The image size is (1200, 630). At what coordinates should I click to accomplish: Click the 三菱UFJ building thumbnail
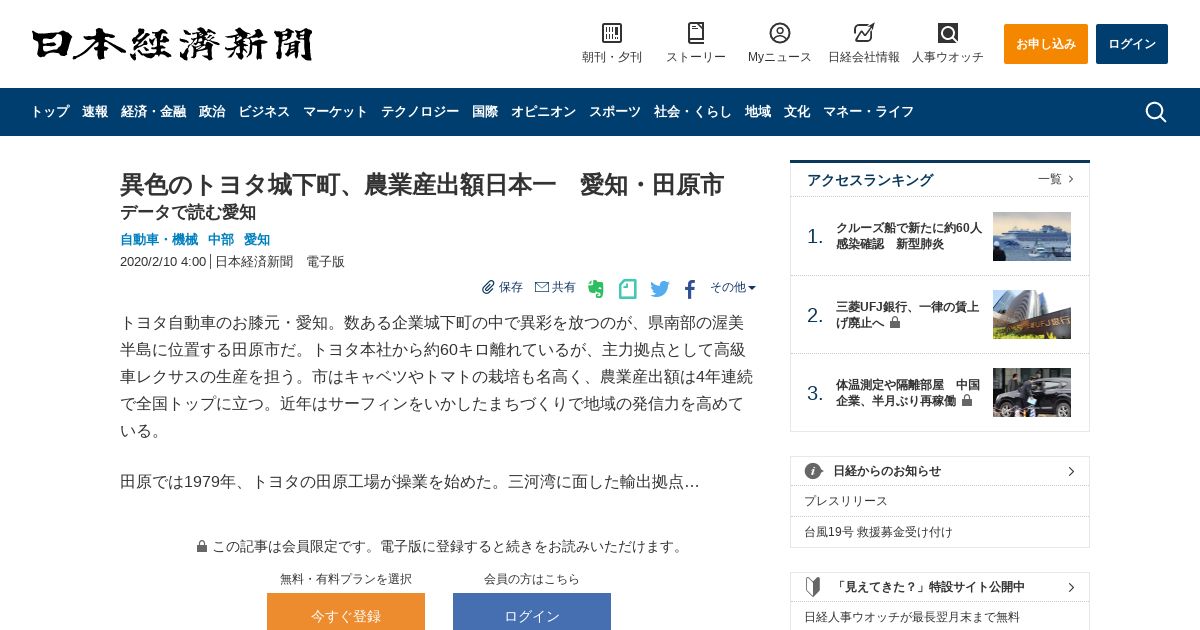pyautogui.click(x=1032, y=315)
